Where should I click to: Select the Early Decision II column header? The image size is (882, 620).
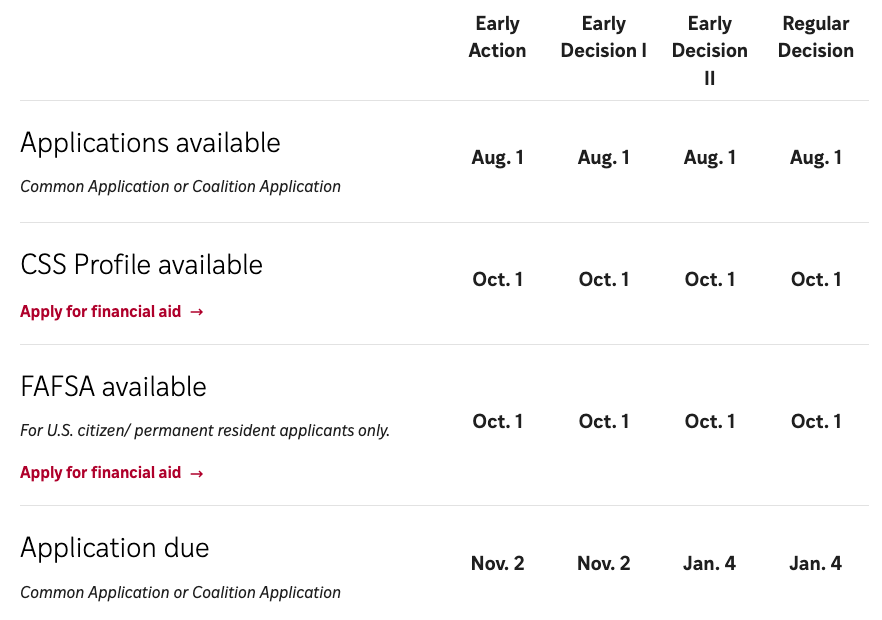point(710,50)
